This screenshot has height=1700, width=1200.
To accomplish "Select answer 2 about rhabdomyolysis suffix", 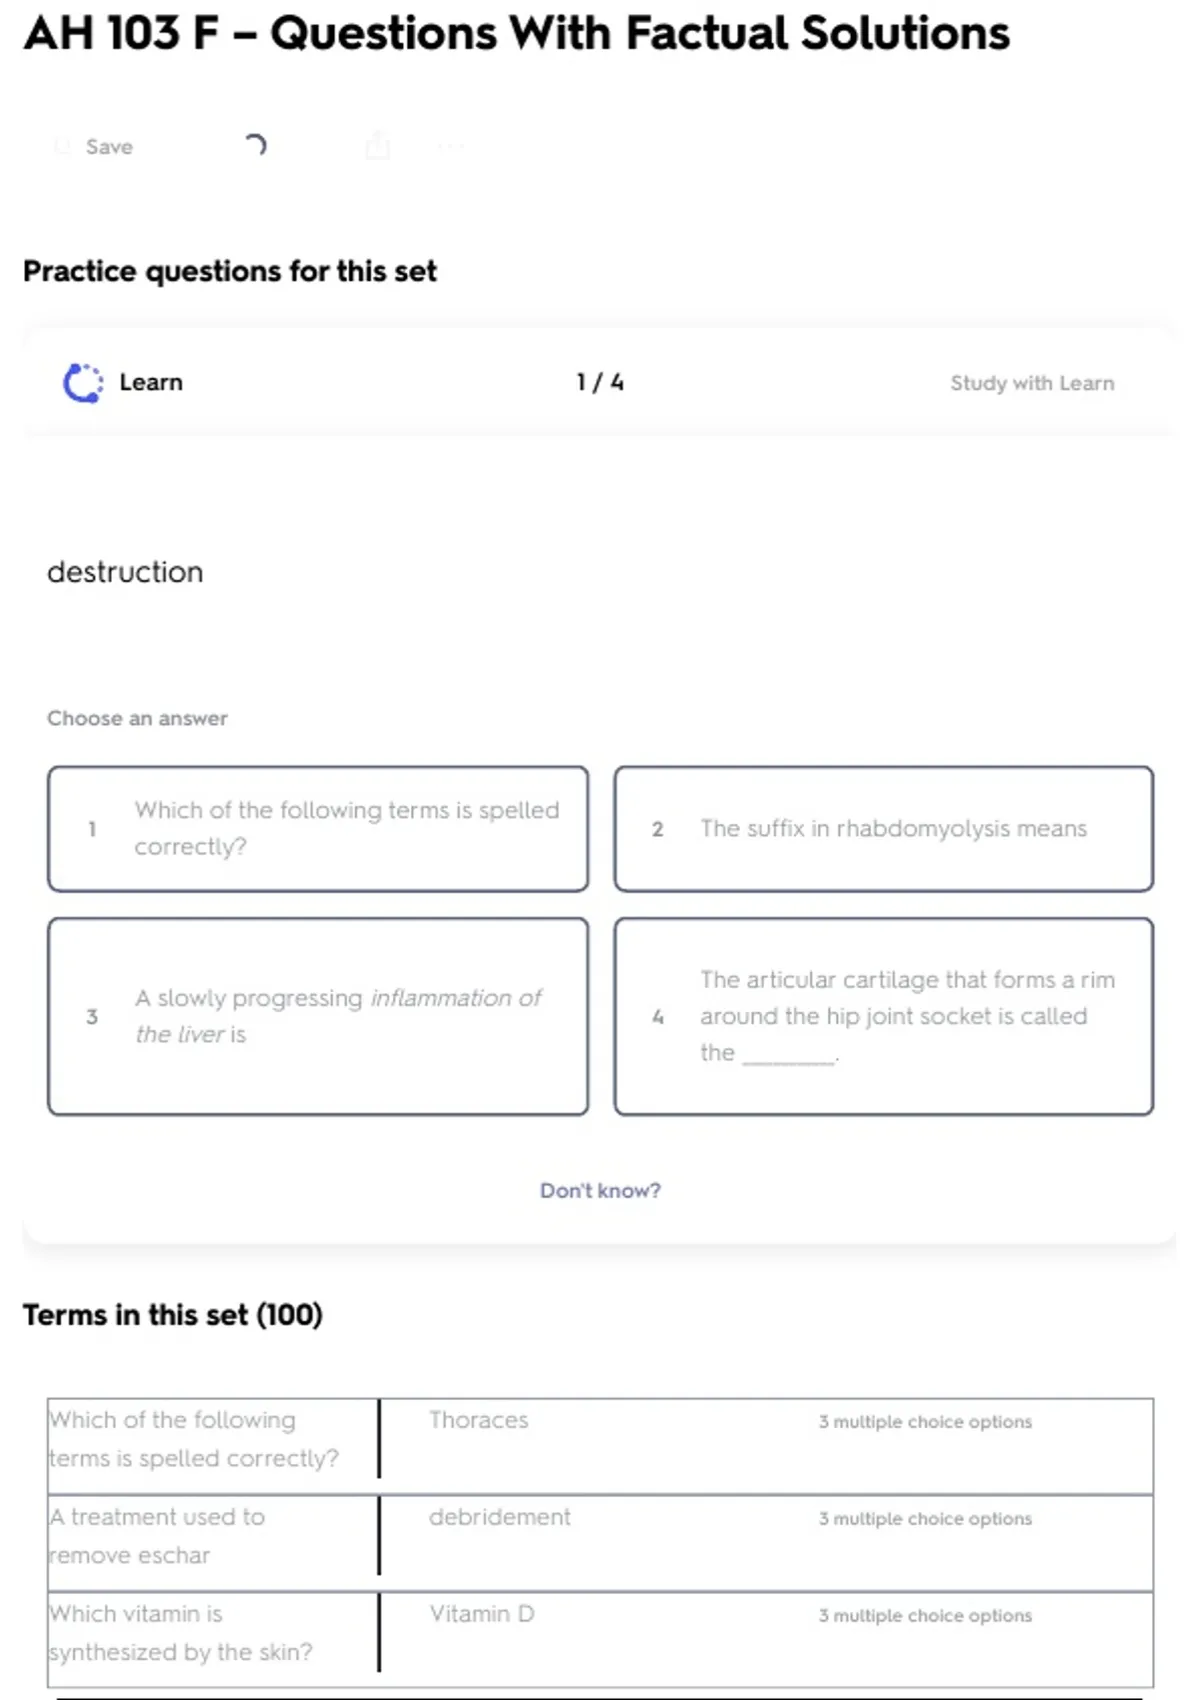I will 883,829.
